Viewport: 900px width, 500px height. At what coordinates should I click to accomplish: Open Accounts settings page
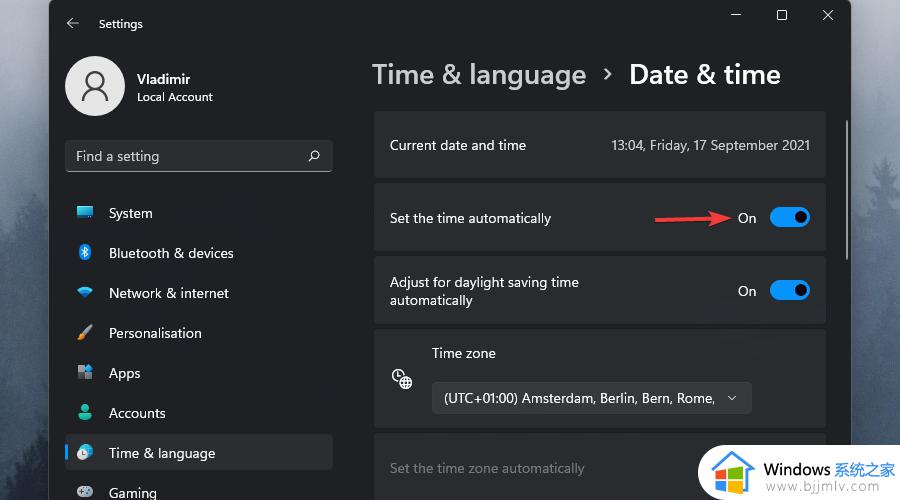199,413
